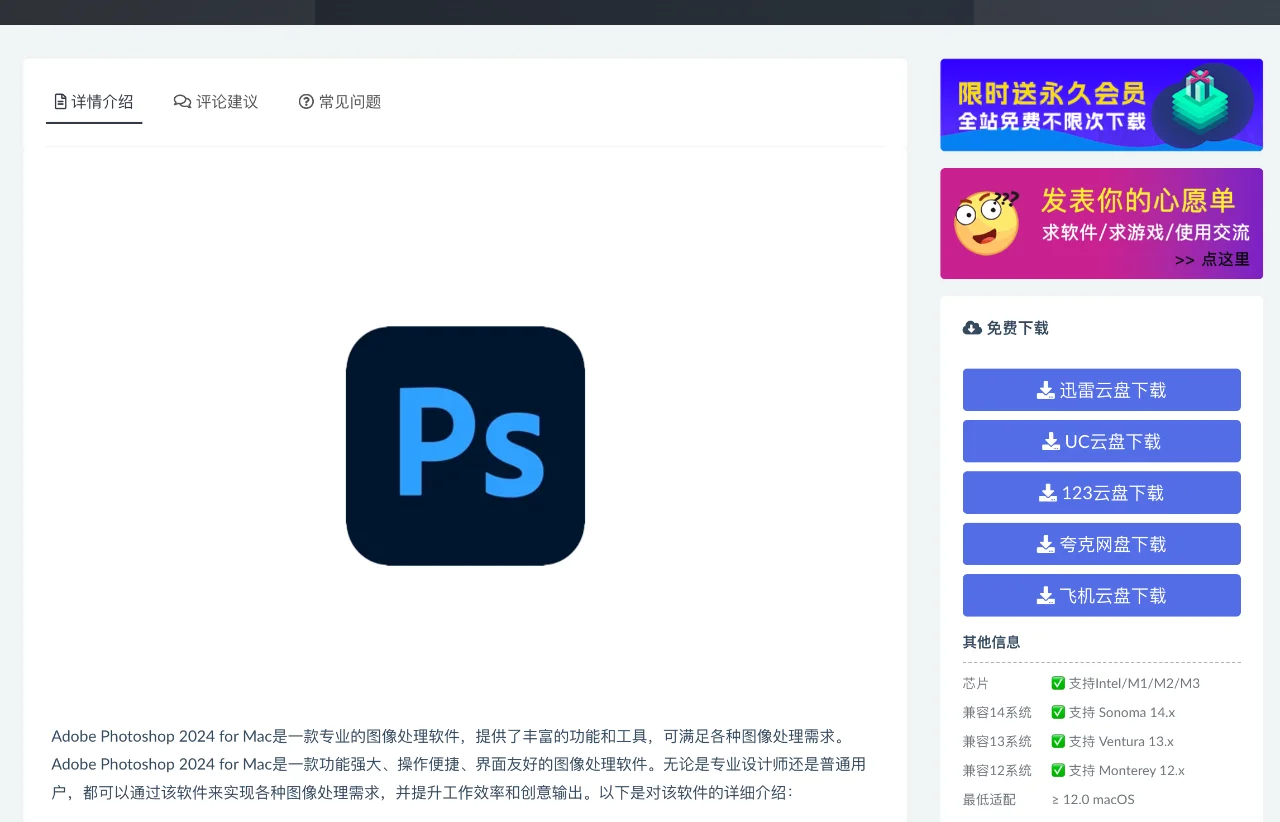Viewport: 1280px width, 822px height.
Task: Click the 求软件/求游戏/使用交流 banner text
Action: [x=1146, y=232]
